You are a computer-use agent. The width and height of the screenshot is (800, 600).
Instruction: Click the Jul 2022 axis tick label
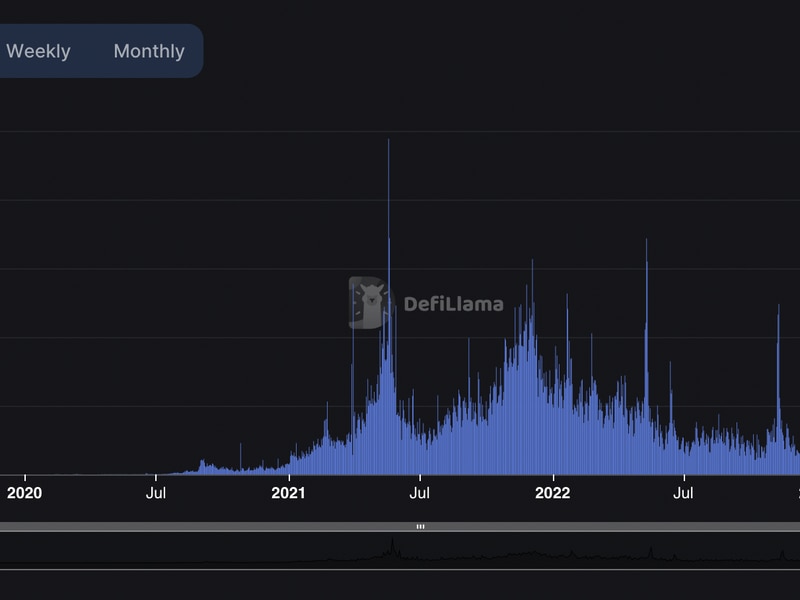[x=684, y=492]
